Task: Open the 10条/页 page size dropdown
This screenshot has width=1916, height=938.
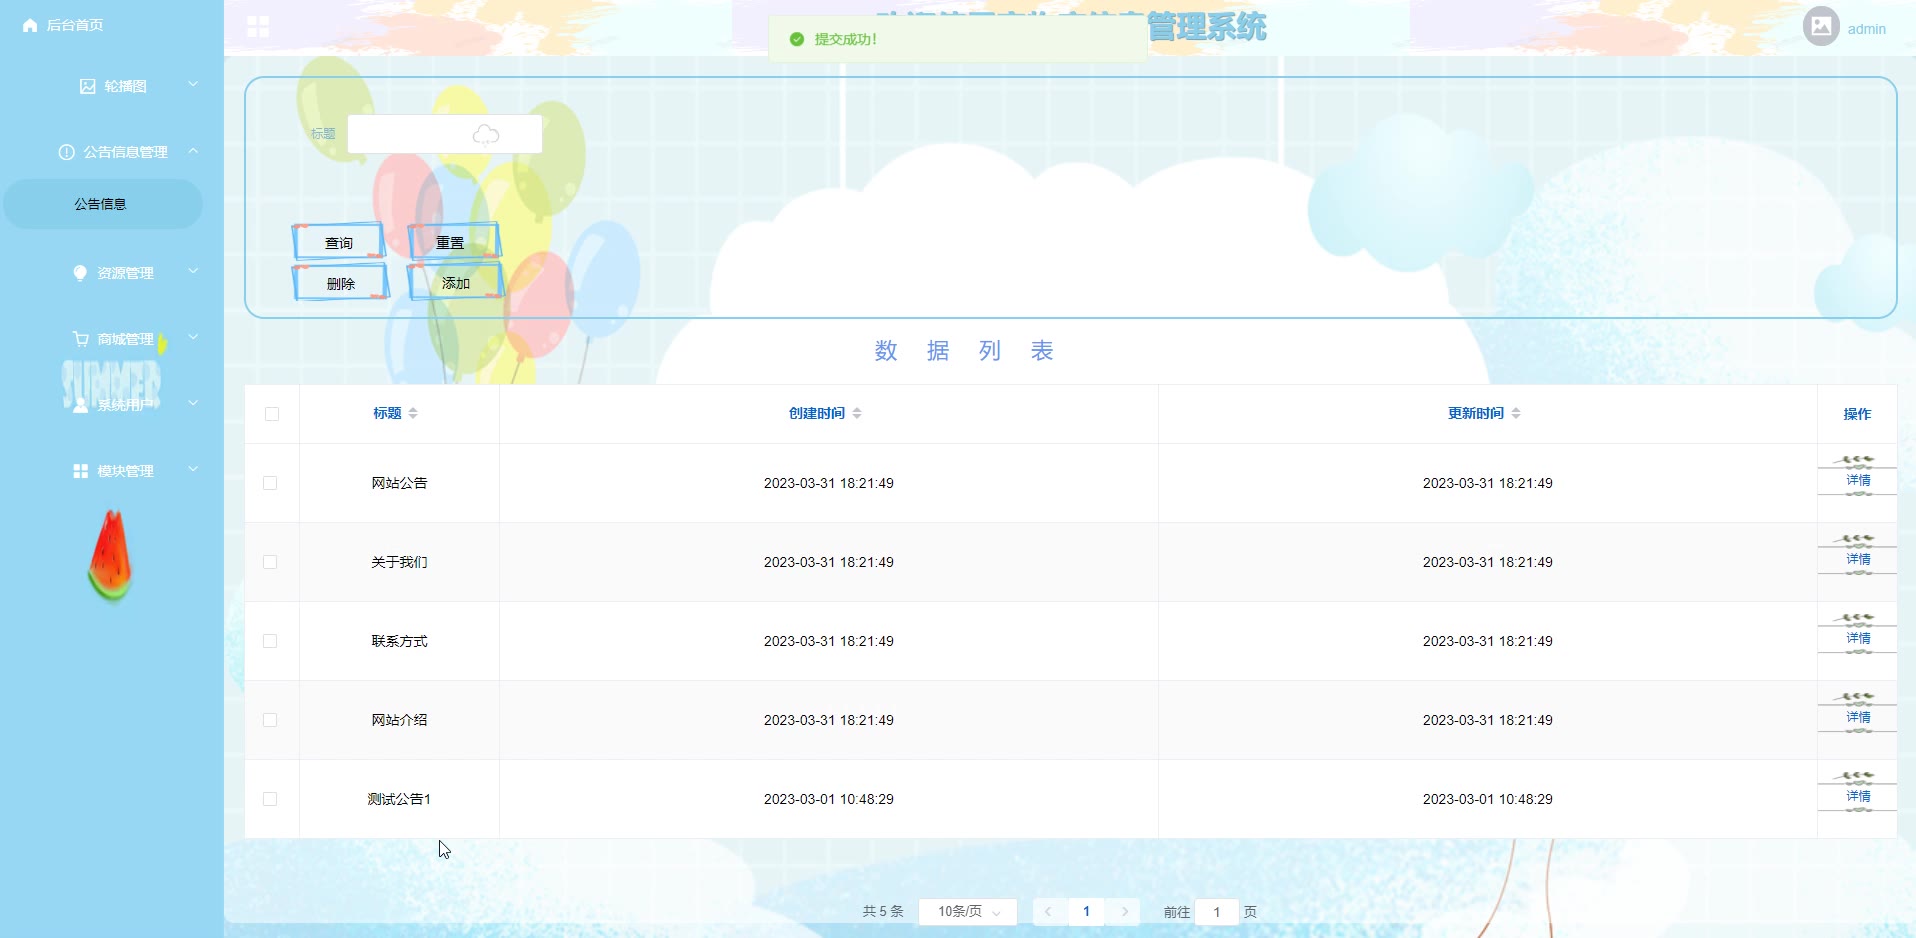Action: click(968, 912)
